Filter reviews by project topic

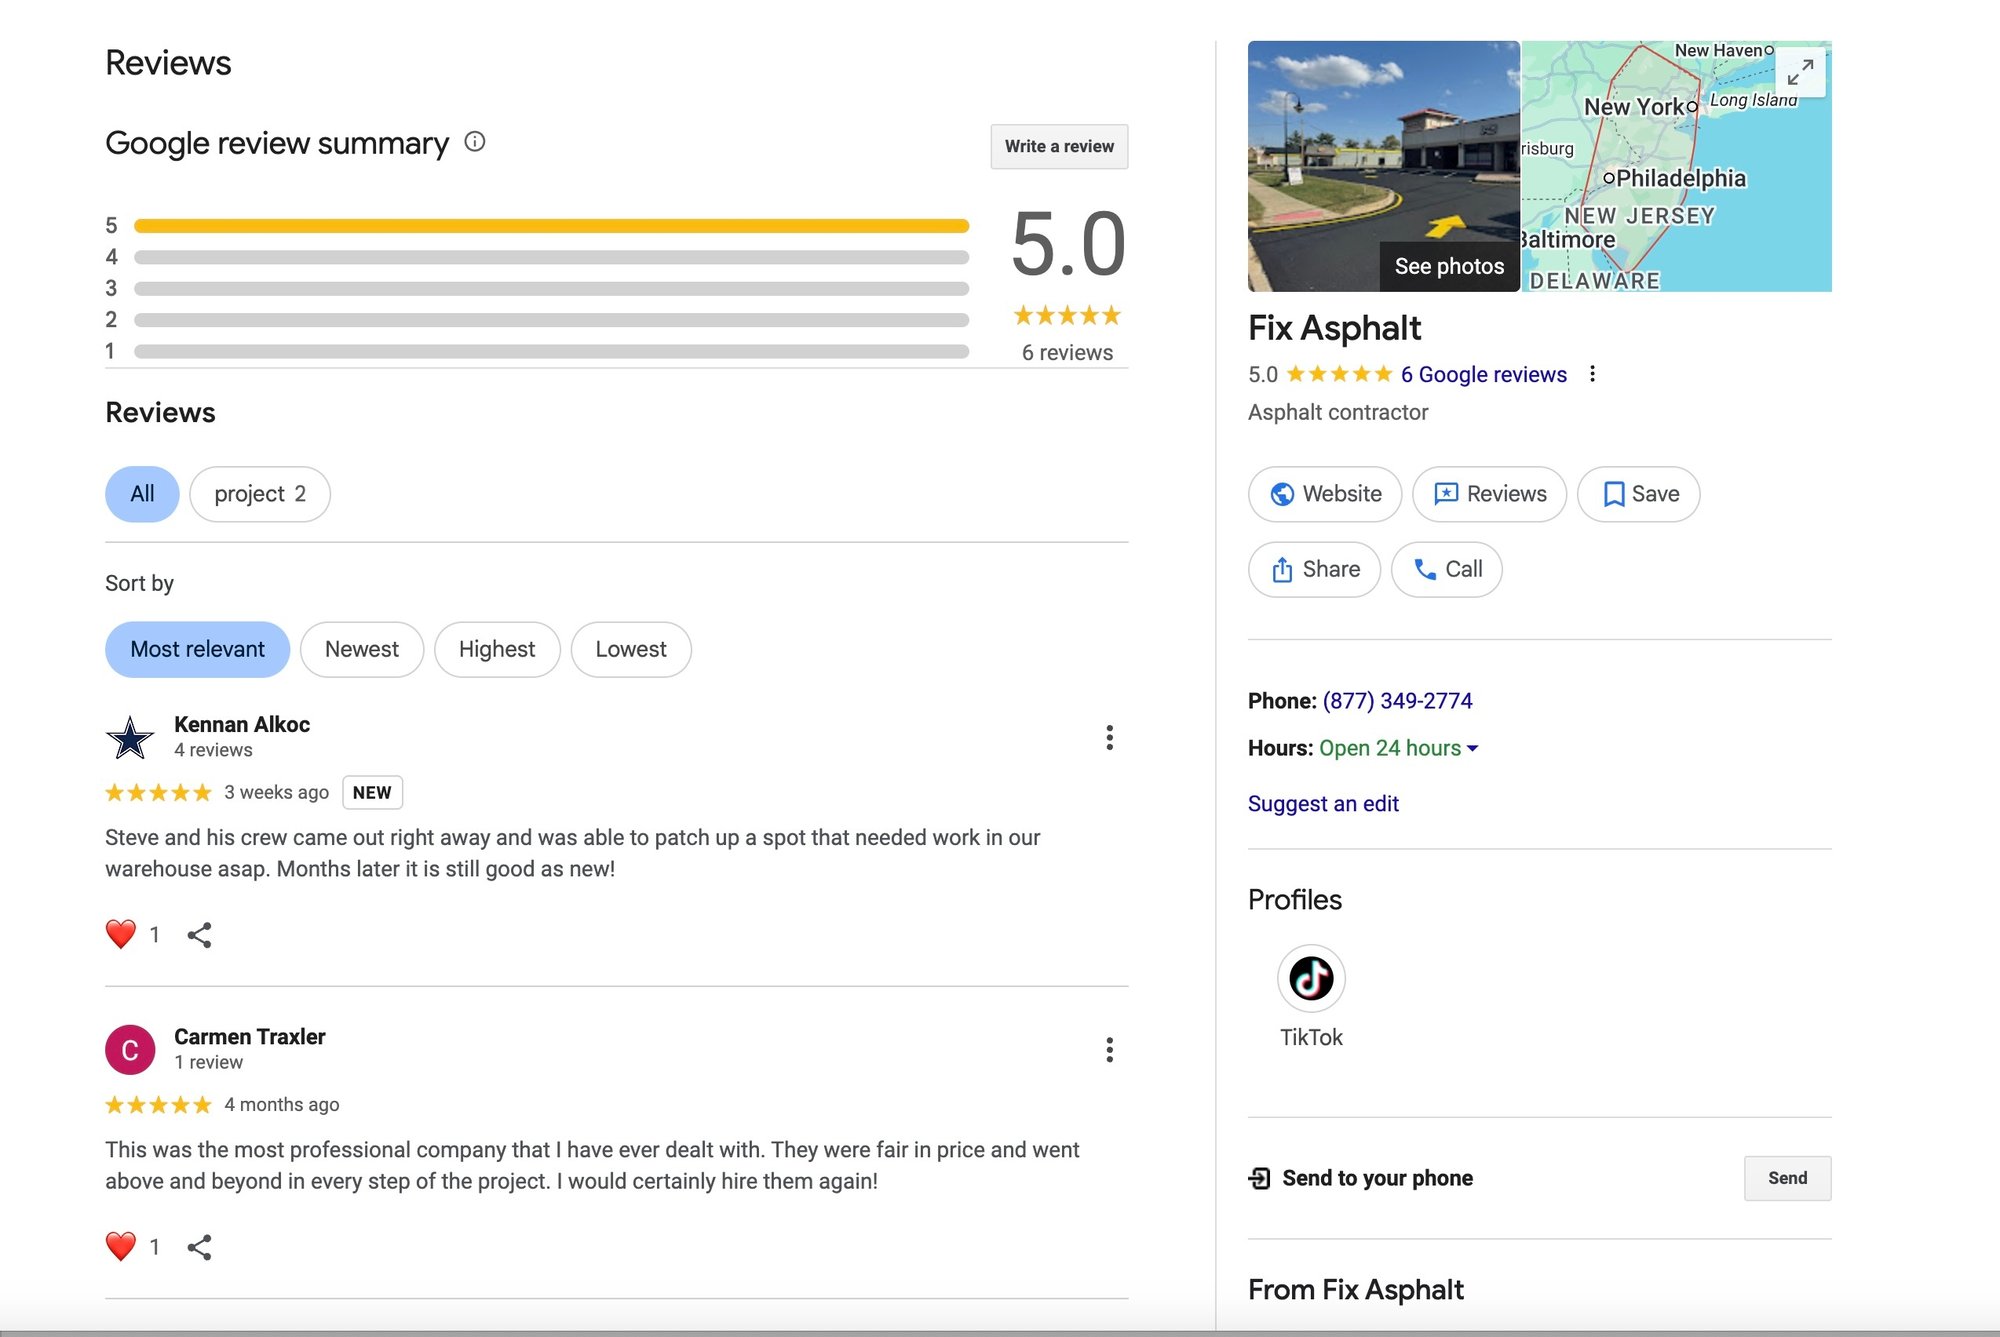click(259, 494)
